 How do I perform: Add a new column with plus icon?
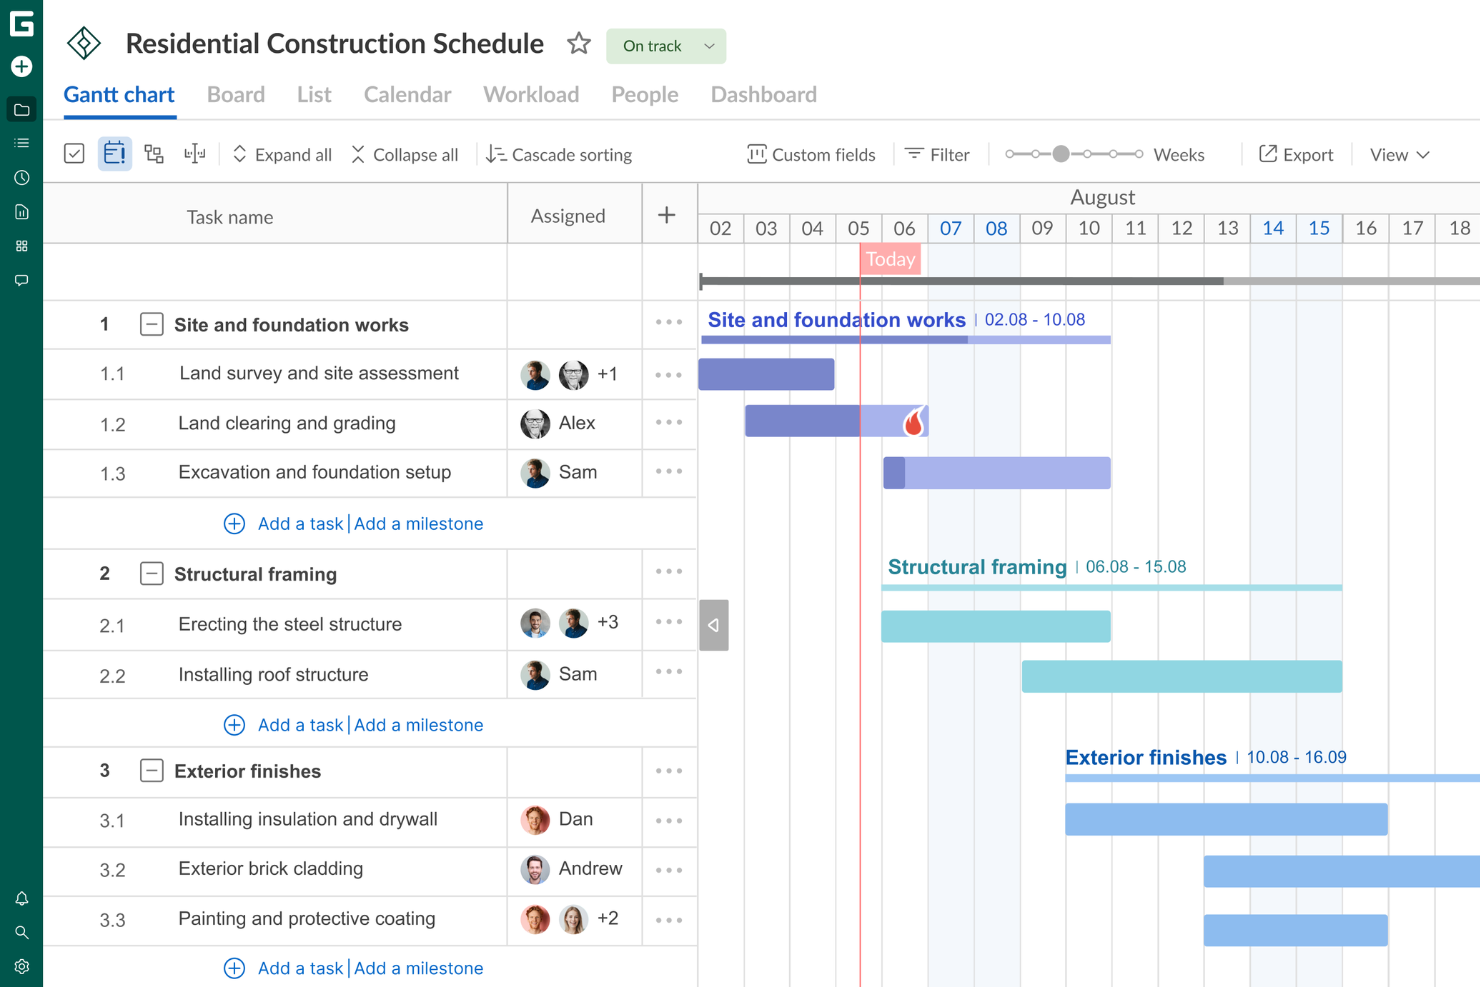point(667,215)
